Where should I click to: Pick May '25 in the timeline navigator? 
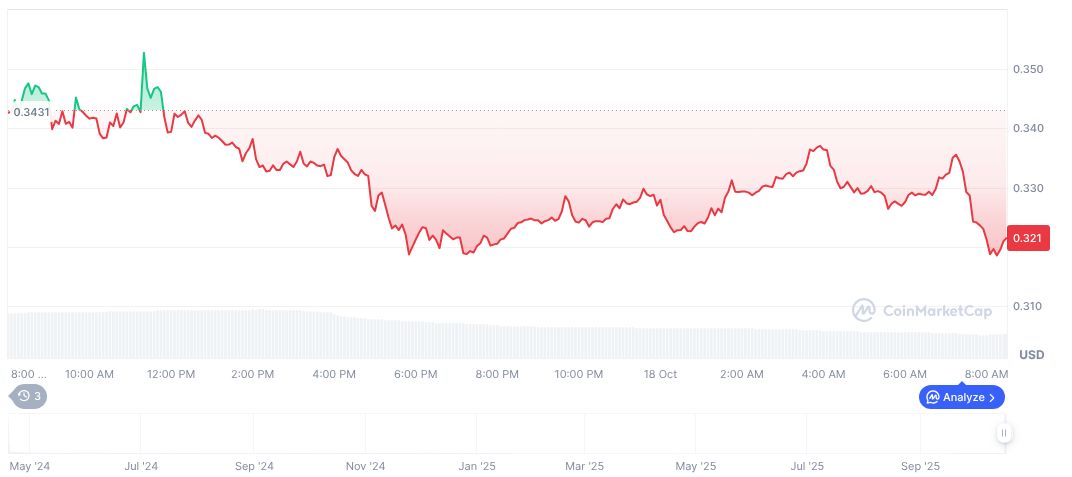(696, 466)
